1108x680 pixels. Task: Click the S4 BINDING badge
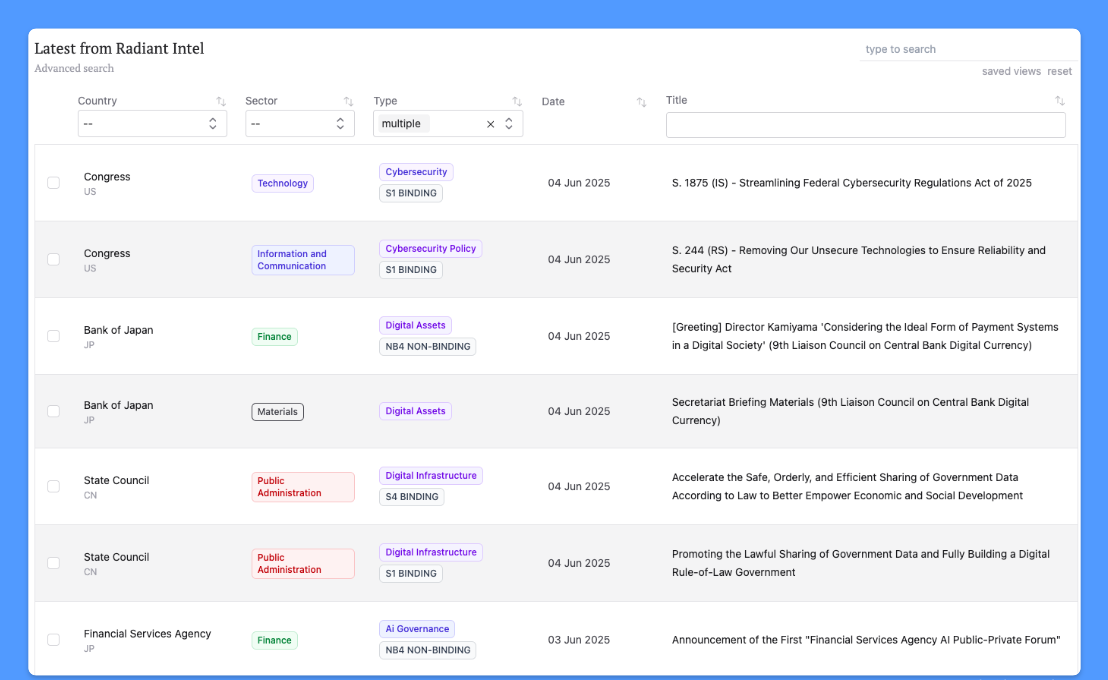tap(412, 497)
